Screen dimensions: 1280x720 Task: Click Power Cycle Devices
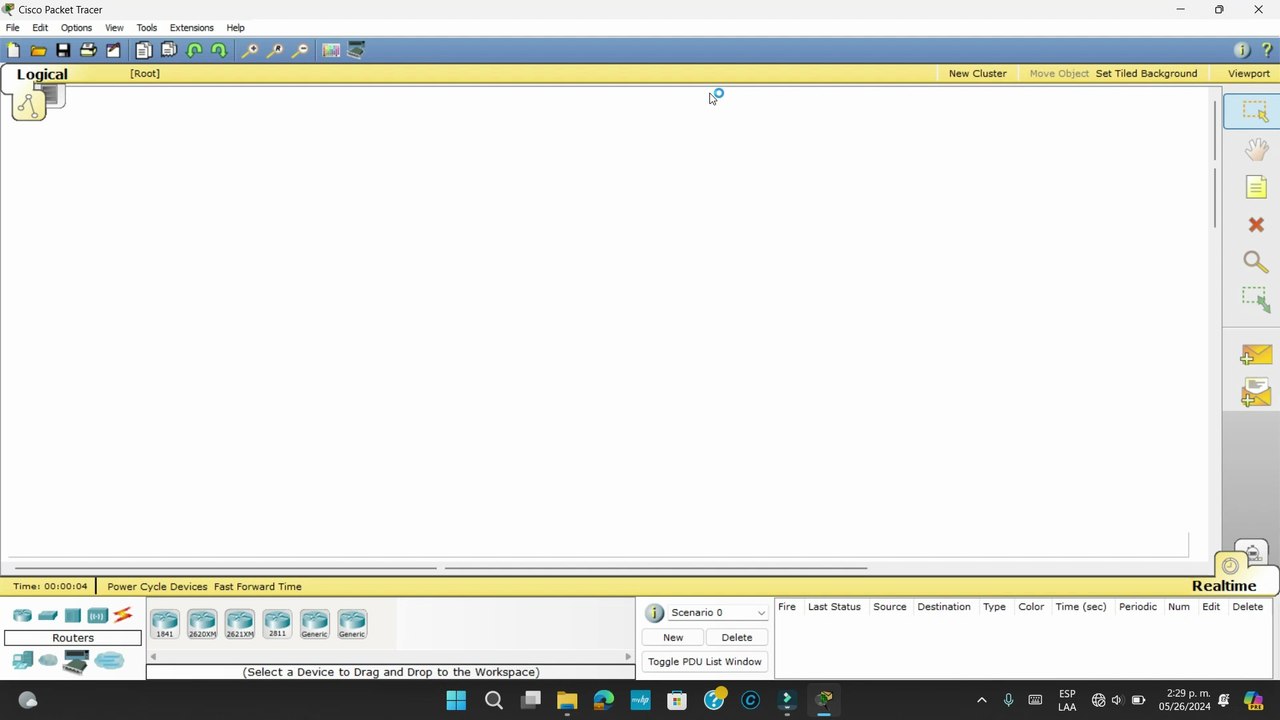(x=157, y=587)
